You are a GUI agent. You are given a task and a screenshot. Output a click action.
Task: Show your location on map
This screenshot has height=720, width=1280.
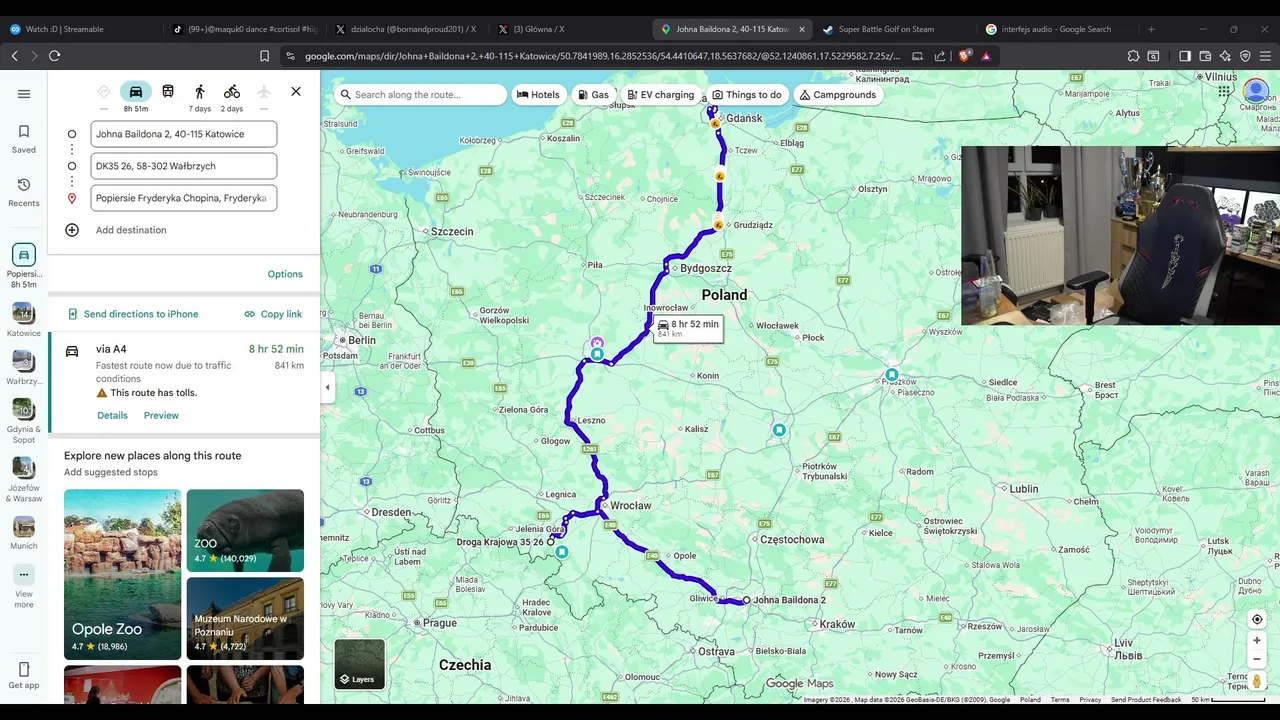pos(1257,619)
